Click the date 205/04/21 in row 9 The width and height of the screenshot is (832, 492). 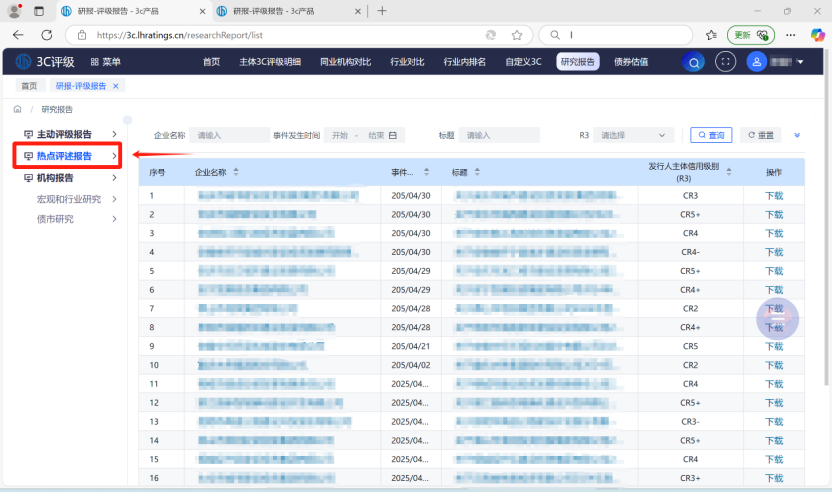pos(411,347)
